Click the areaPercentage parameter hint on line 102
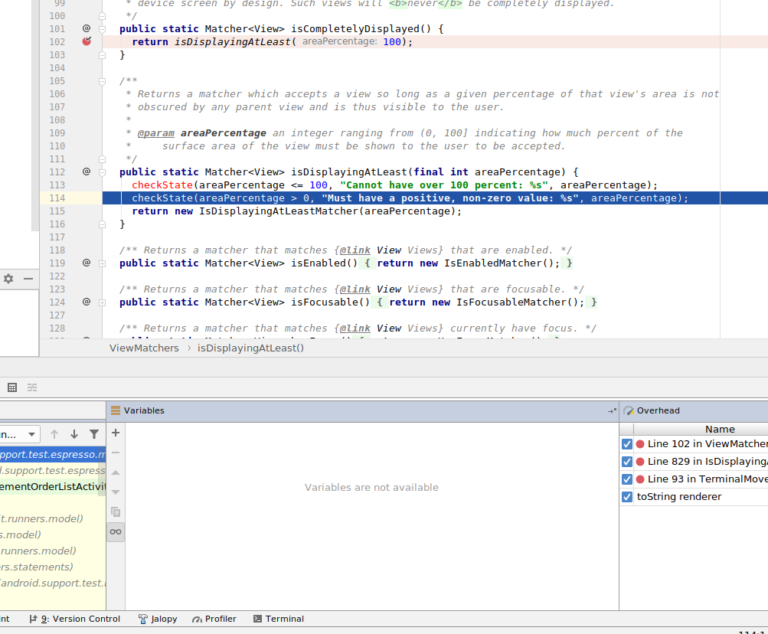This screenshot has height=634, width=768. (x=339, y=42)
